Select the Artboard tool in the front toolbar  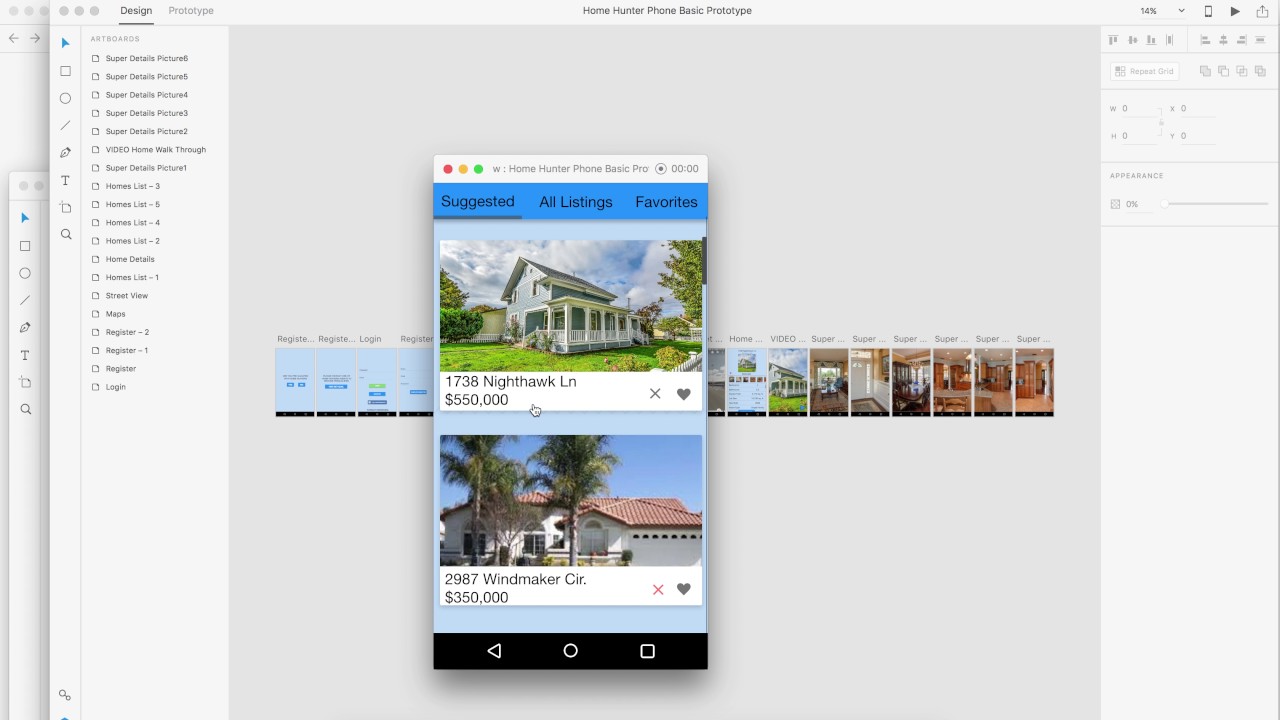(65, 207)
